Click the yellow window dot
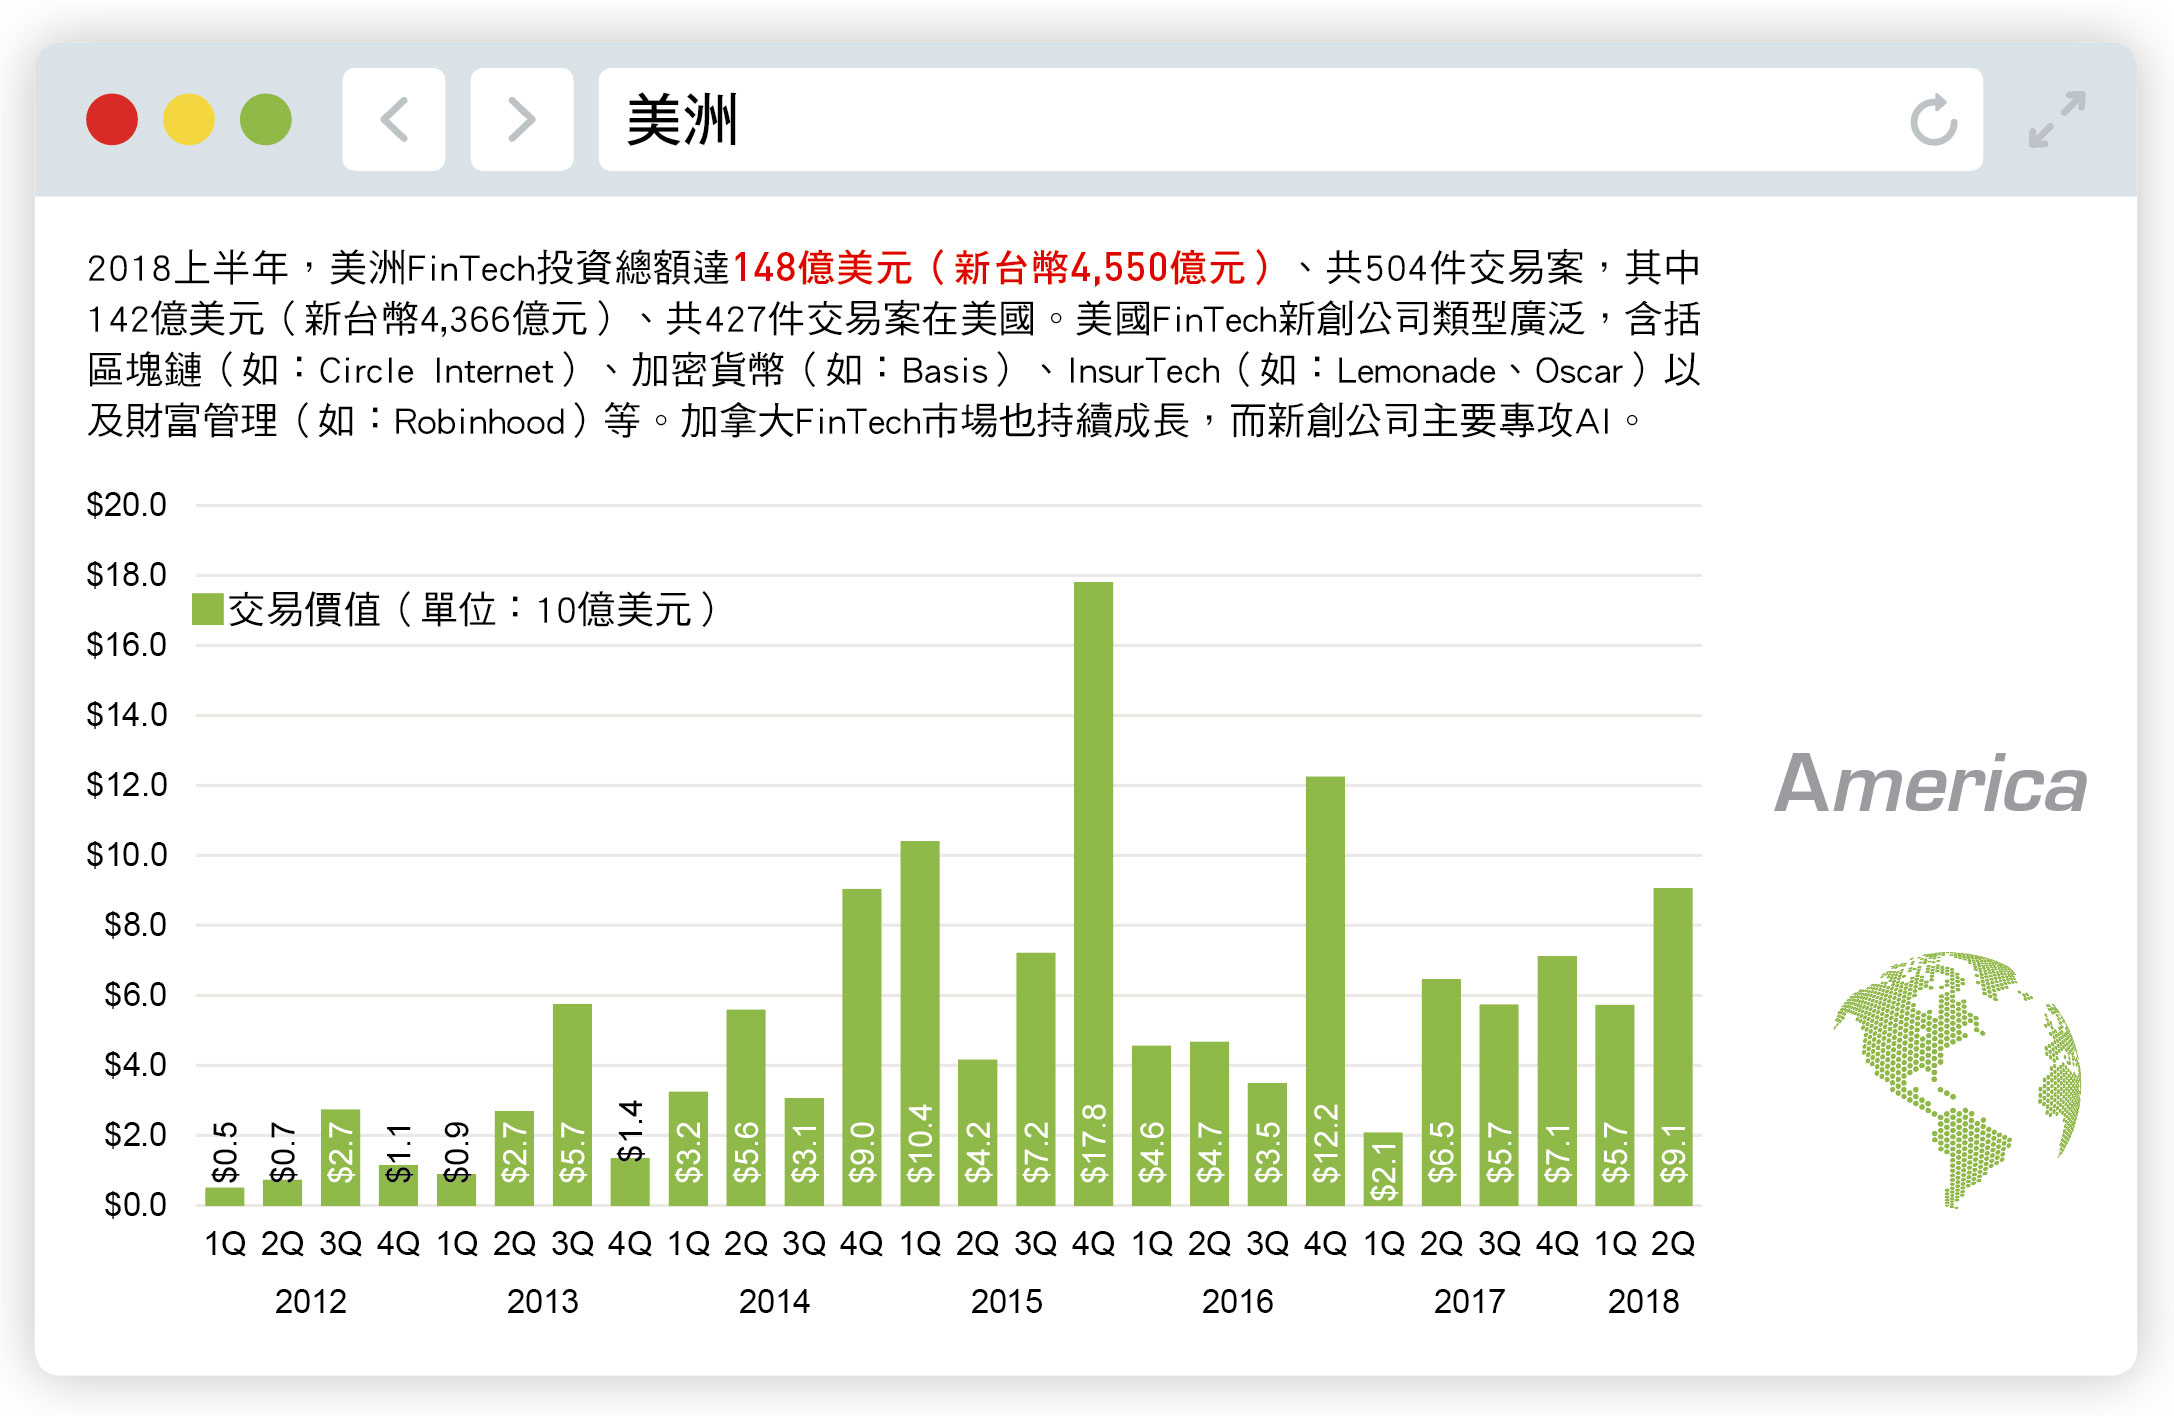 [189, 120]
